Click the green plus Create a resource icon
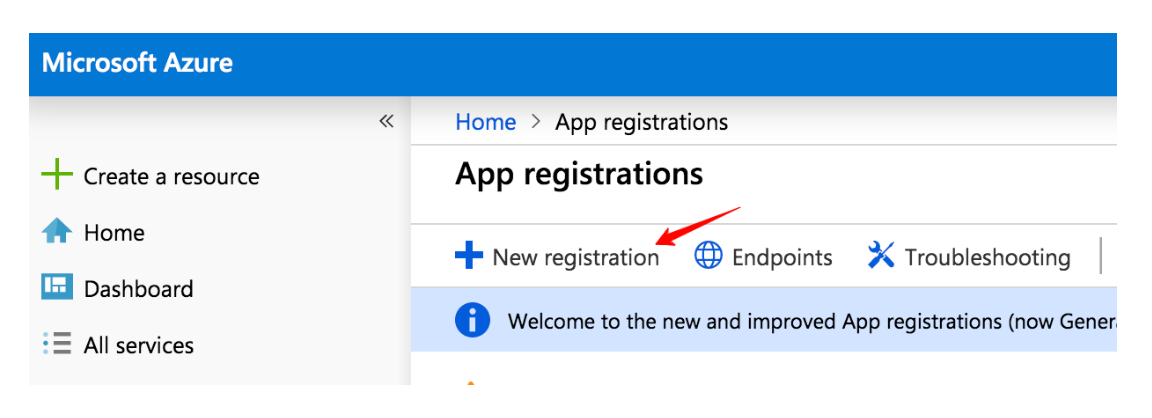Image resolution: width=1152 pixels, height=418 pixels. coord(57,176)
